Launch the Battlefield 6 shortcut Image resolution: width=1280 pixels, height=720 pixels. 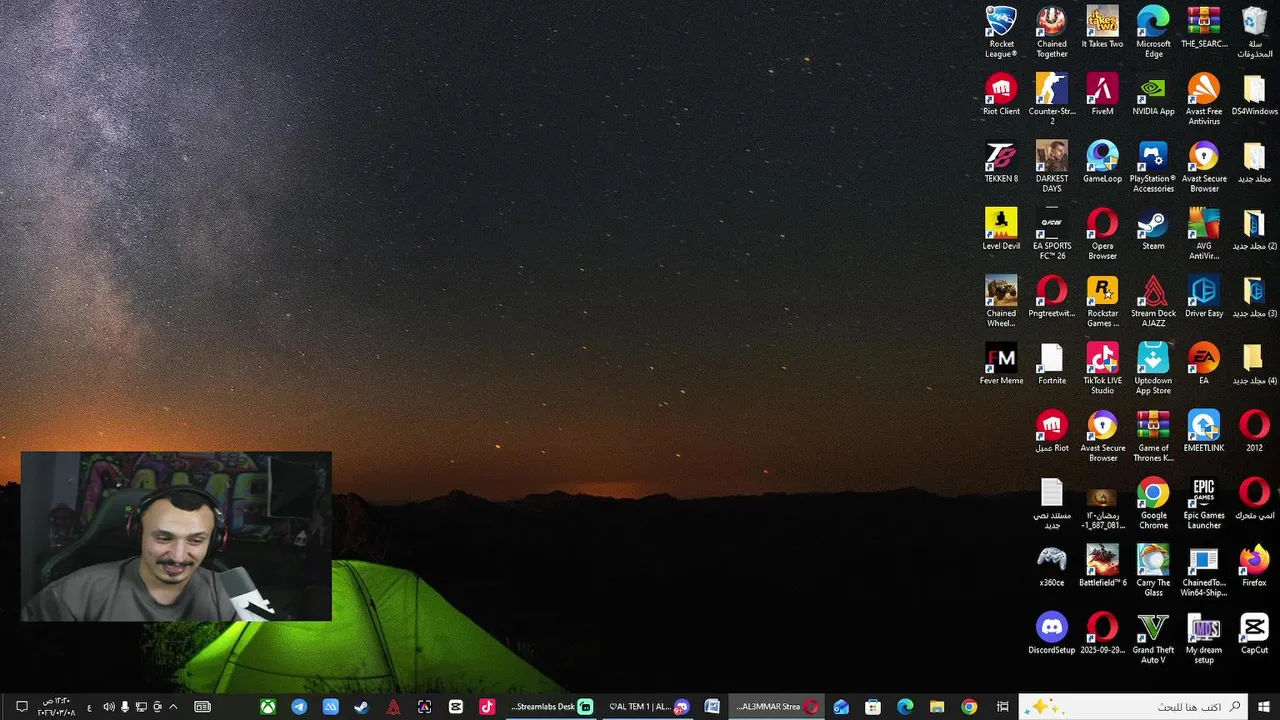[1102, 565]
